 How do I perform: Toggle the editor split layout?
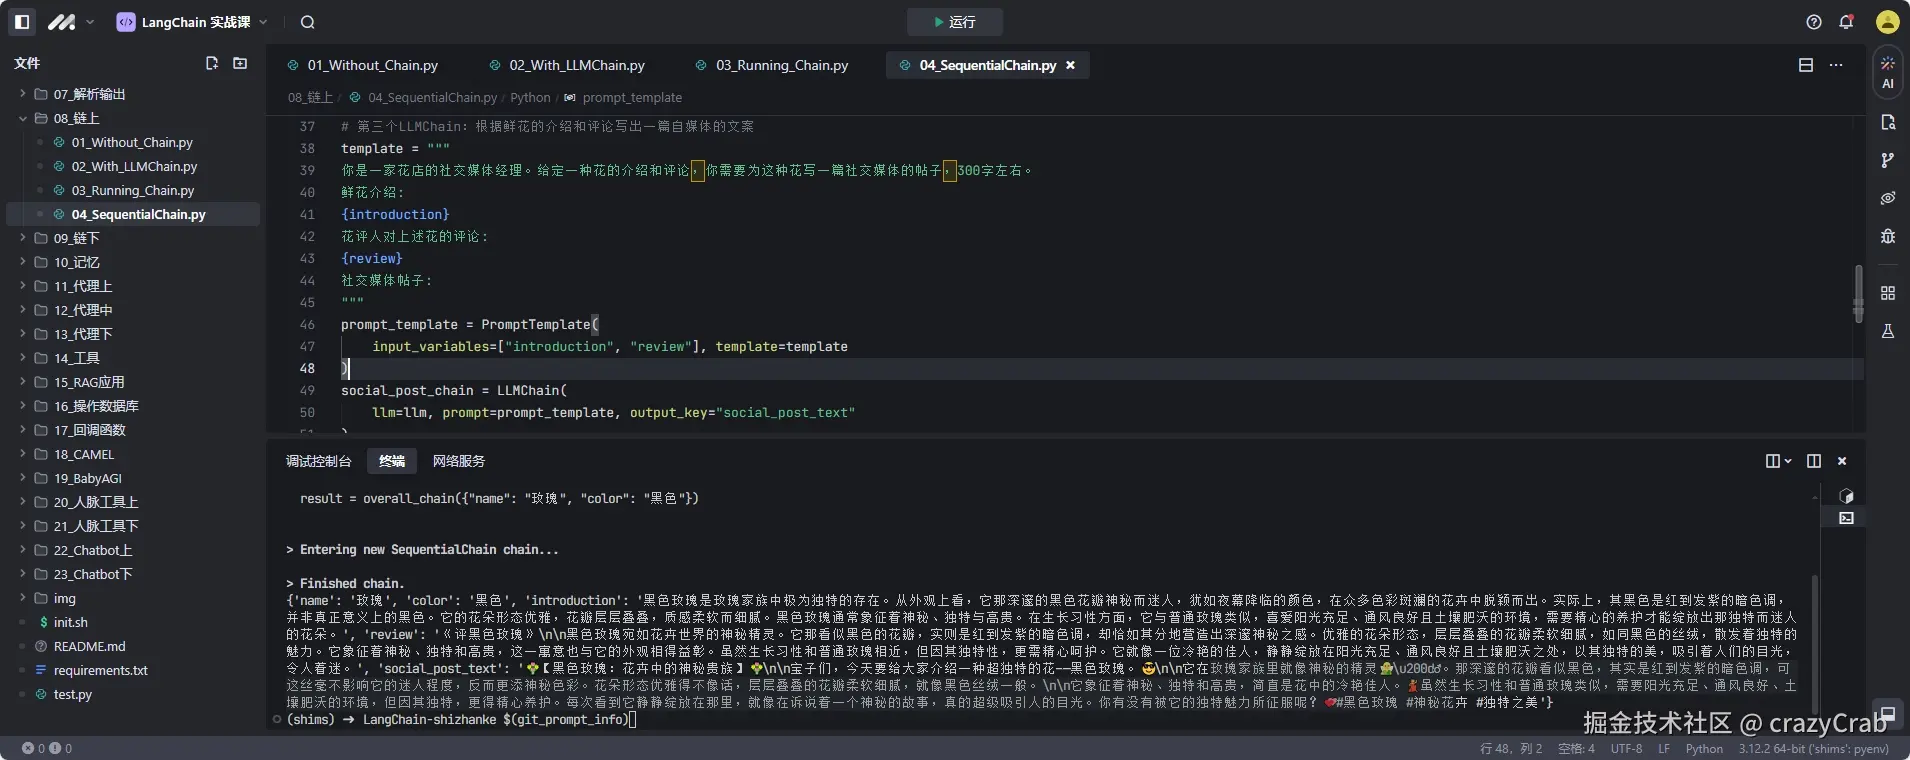(1805, 65)
